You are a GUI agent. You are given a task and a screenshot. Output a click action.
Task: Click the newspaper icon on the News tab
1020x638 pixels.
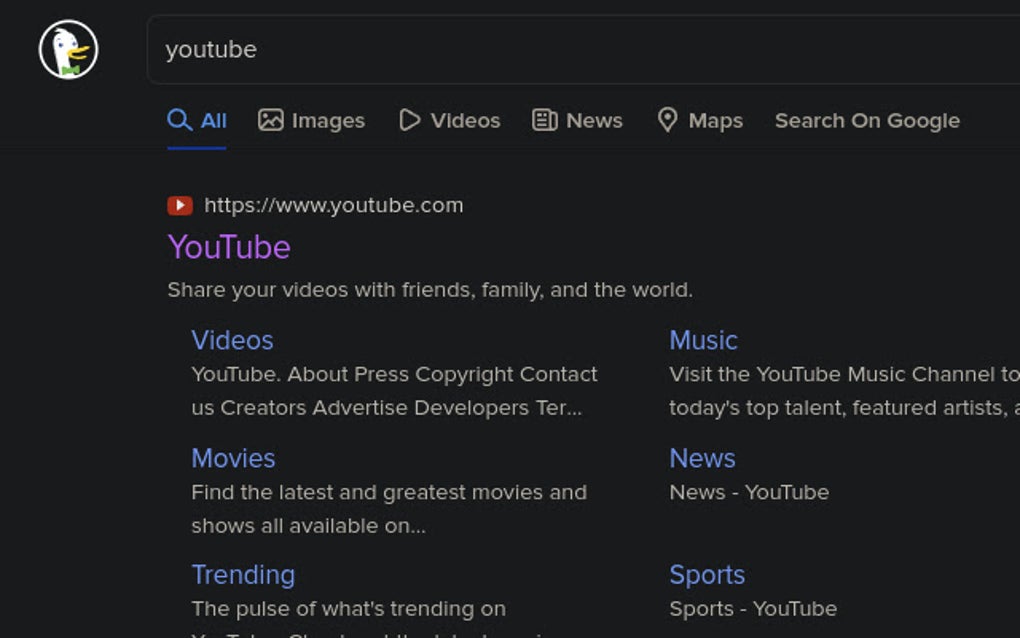click(545, 119)
